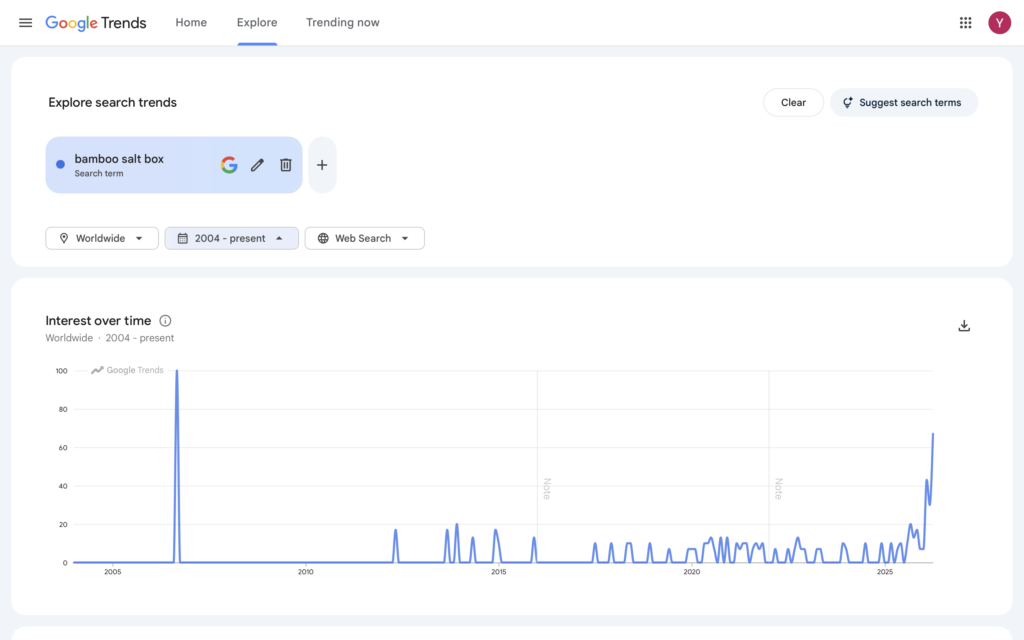
Task: Go to the Home tab
Action: click(191, 23)
